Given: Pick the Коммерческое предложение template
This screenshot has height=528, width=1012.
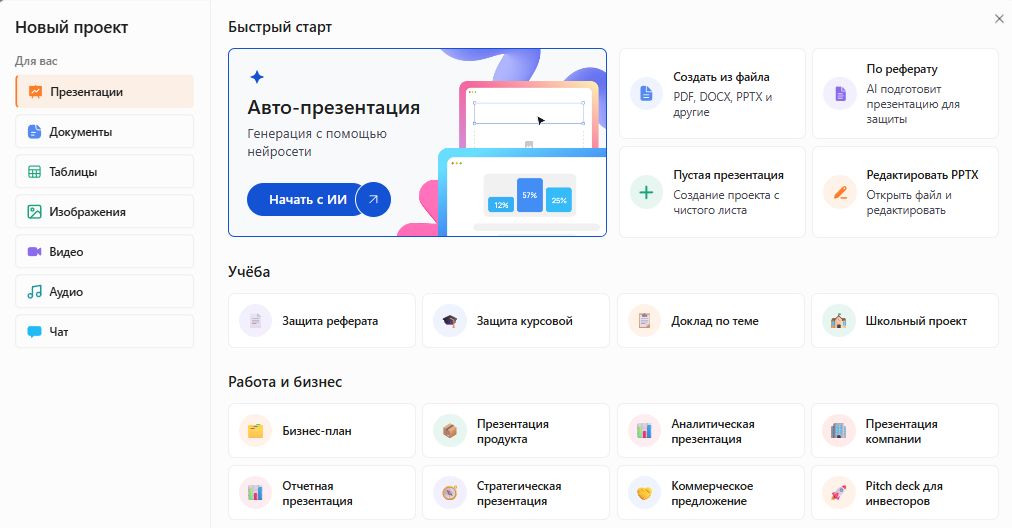Looking at the screenshot, I should coord(711,492).
